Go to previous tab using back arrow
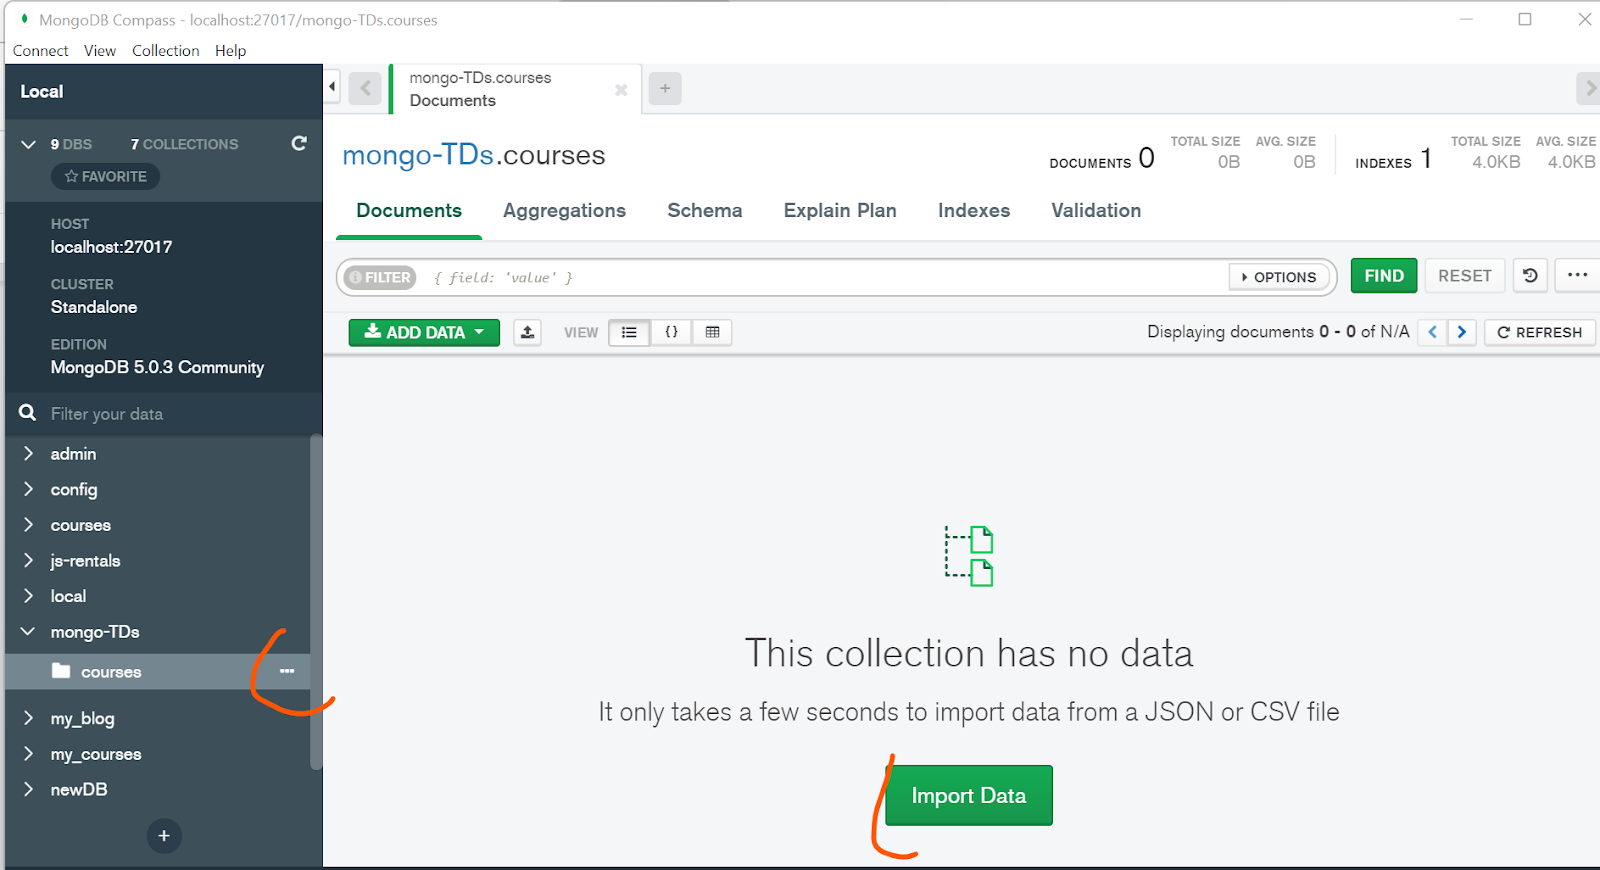Viewport: 1600px width, 870px height. (365, 89)
